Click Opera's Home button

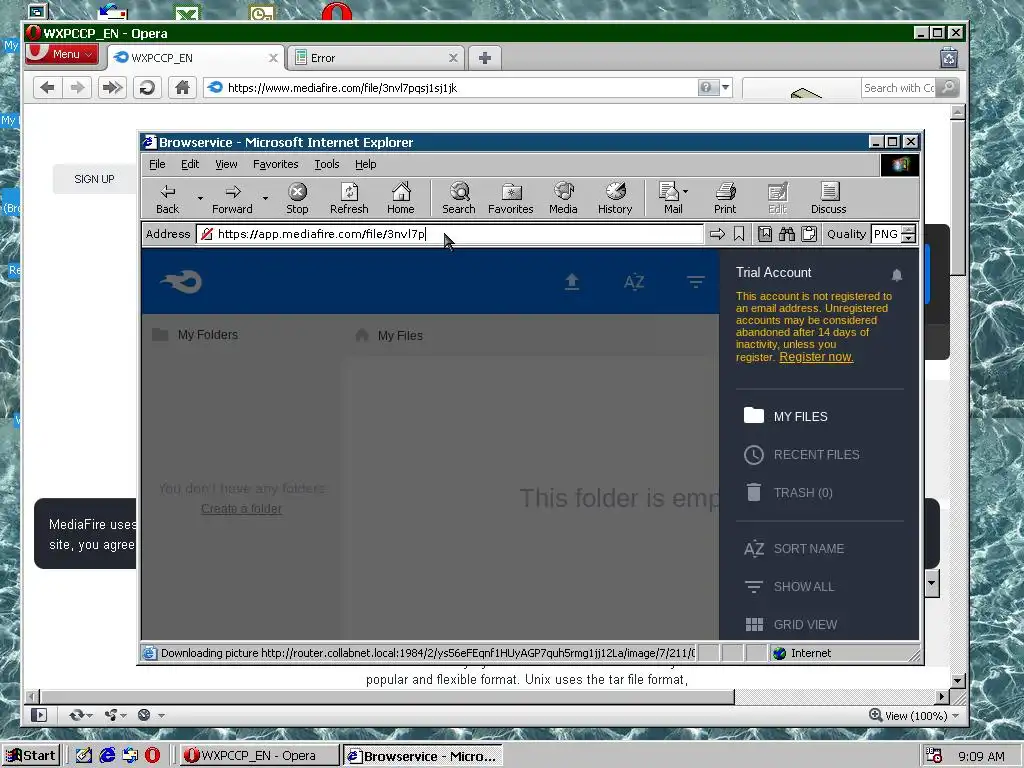(182, 88)
